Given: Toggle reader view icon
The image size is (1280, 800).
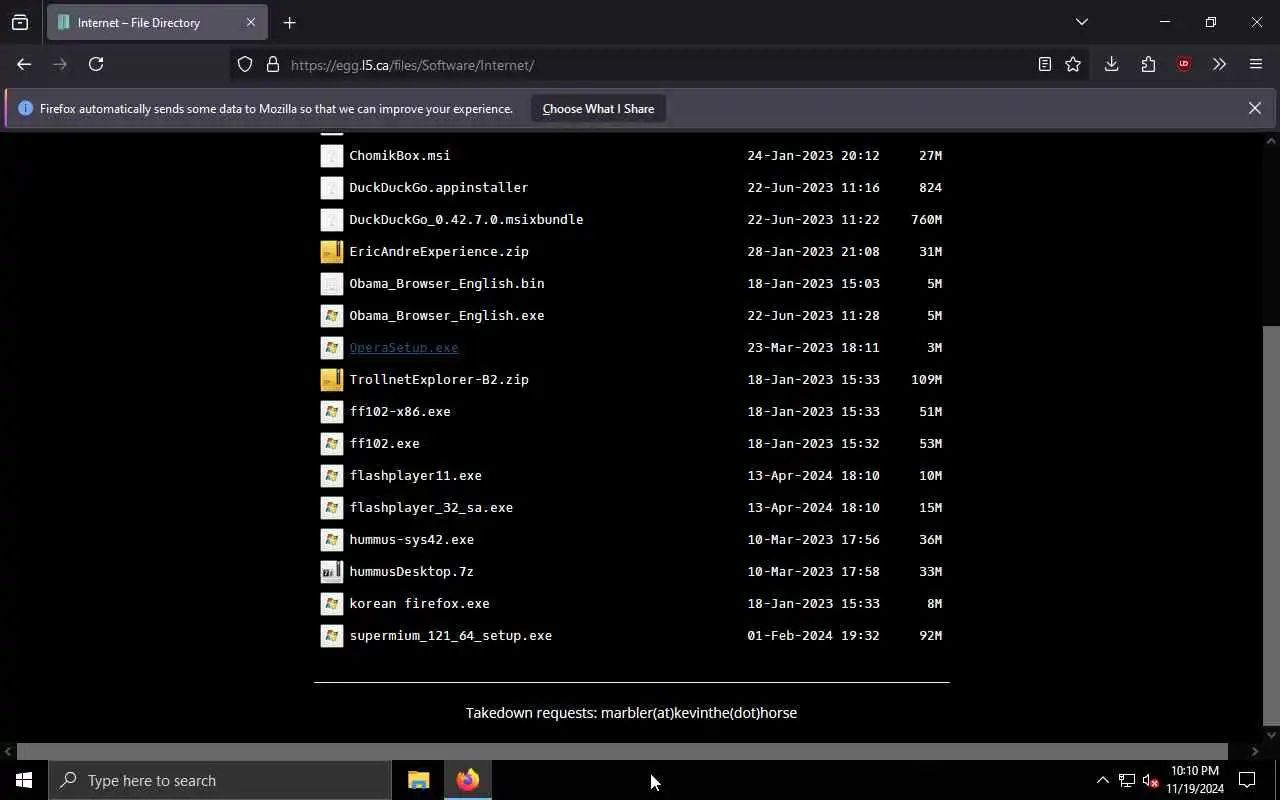Looking at the screenshot, I should [1044, 64].
